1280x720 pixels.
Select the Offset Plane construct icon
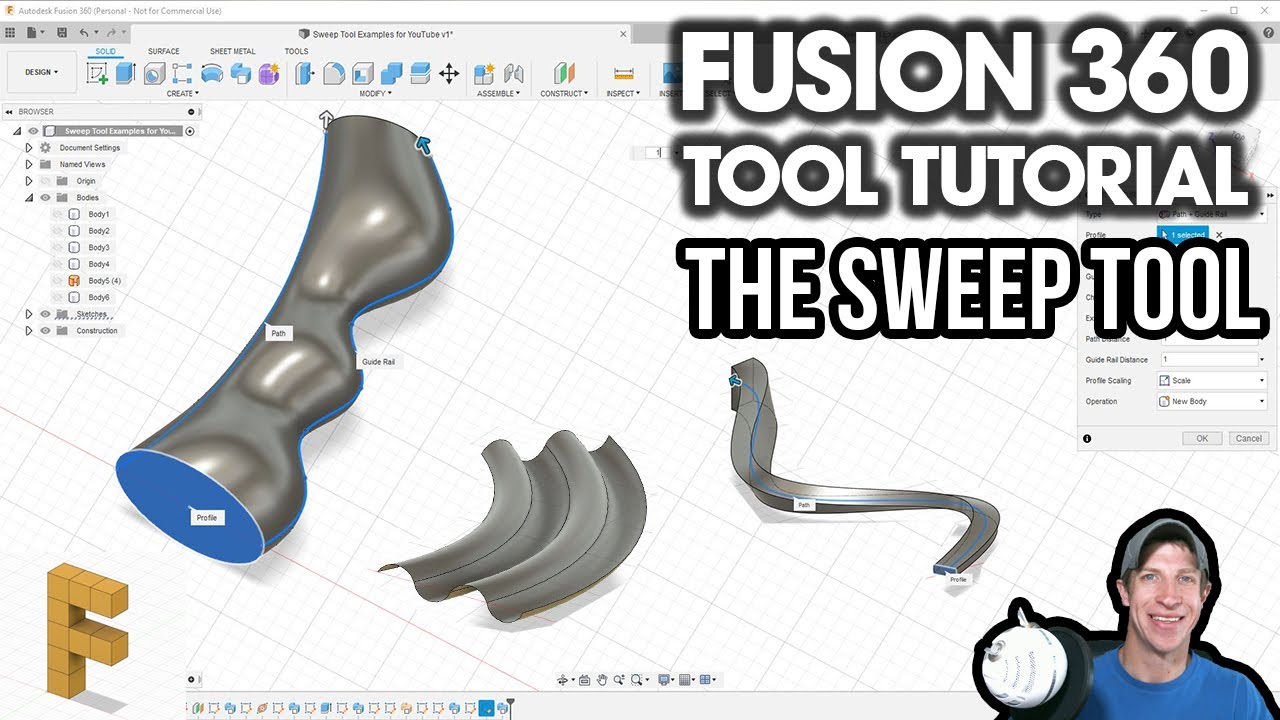[x=564, y=73]
